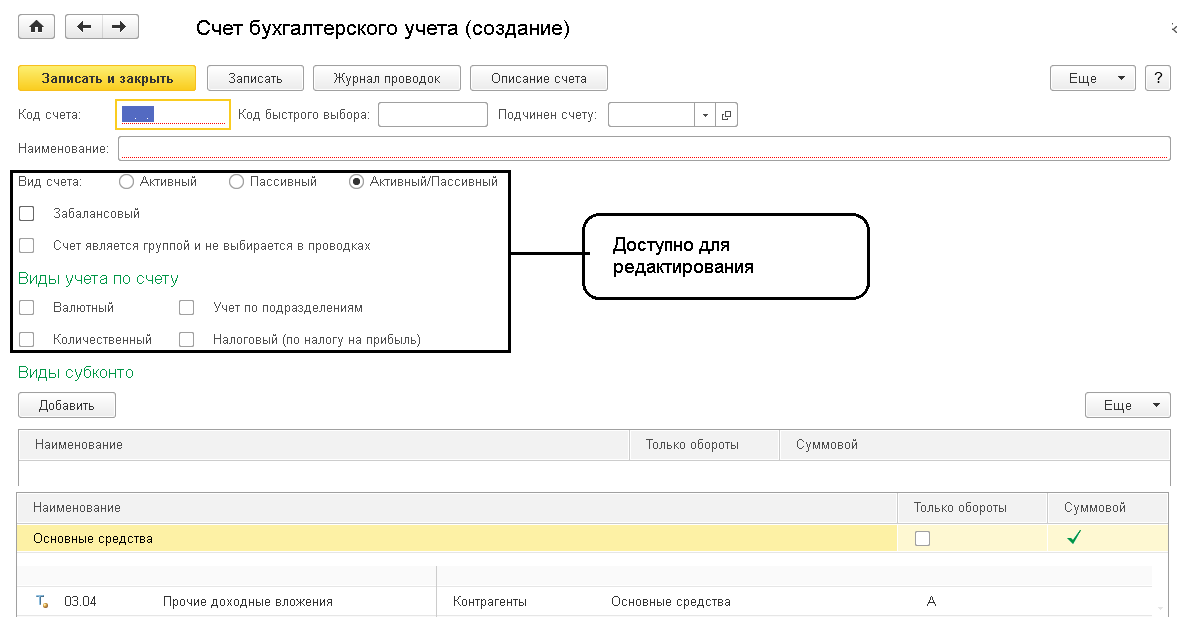
Task: Click the lower Только обороты column header
Action: pyautogui.click(x=972, y=508)
